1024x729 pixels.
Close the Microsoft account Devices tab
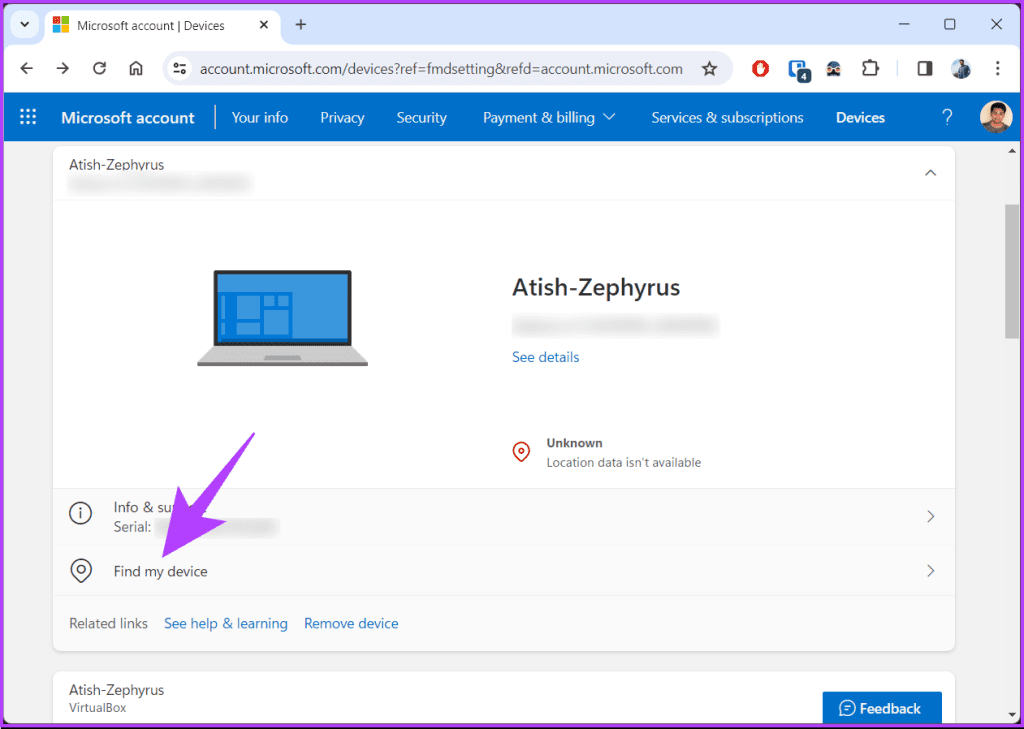[x=264, y=25]
